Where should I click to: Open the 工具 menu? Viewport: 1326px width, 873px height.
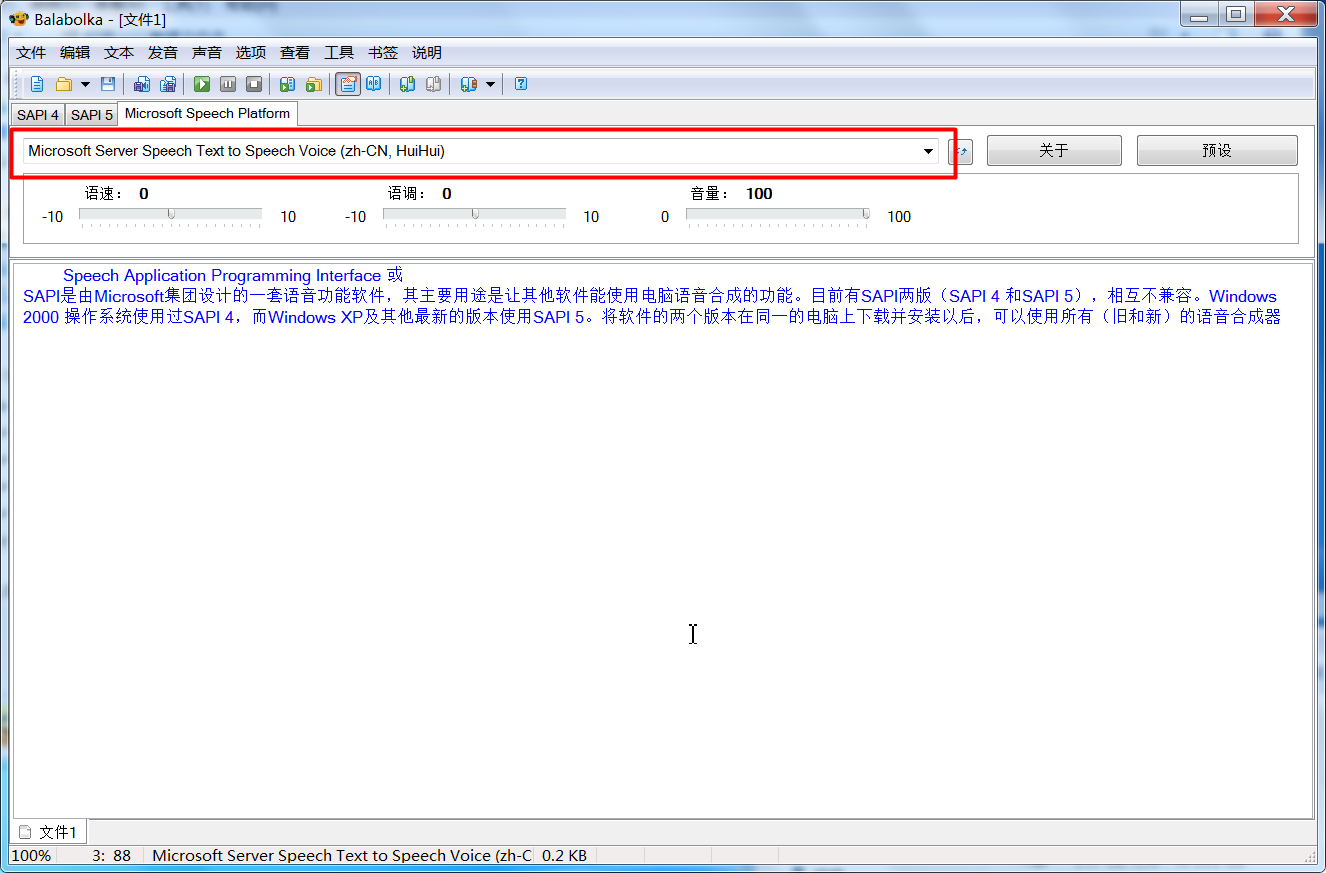(339, 53)
